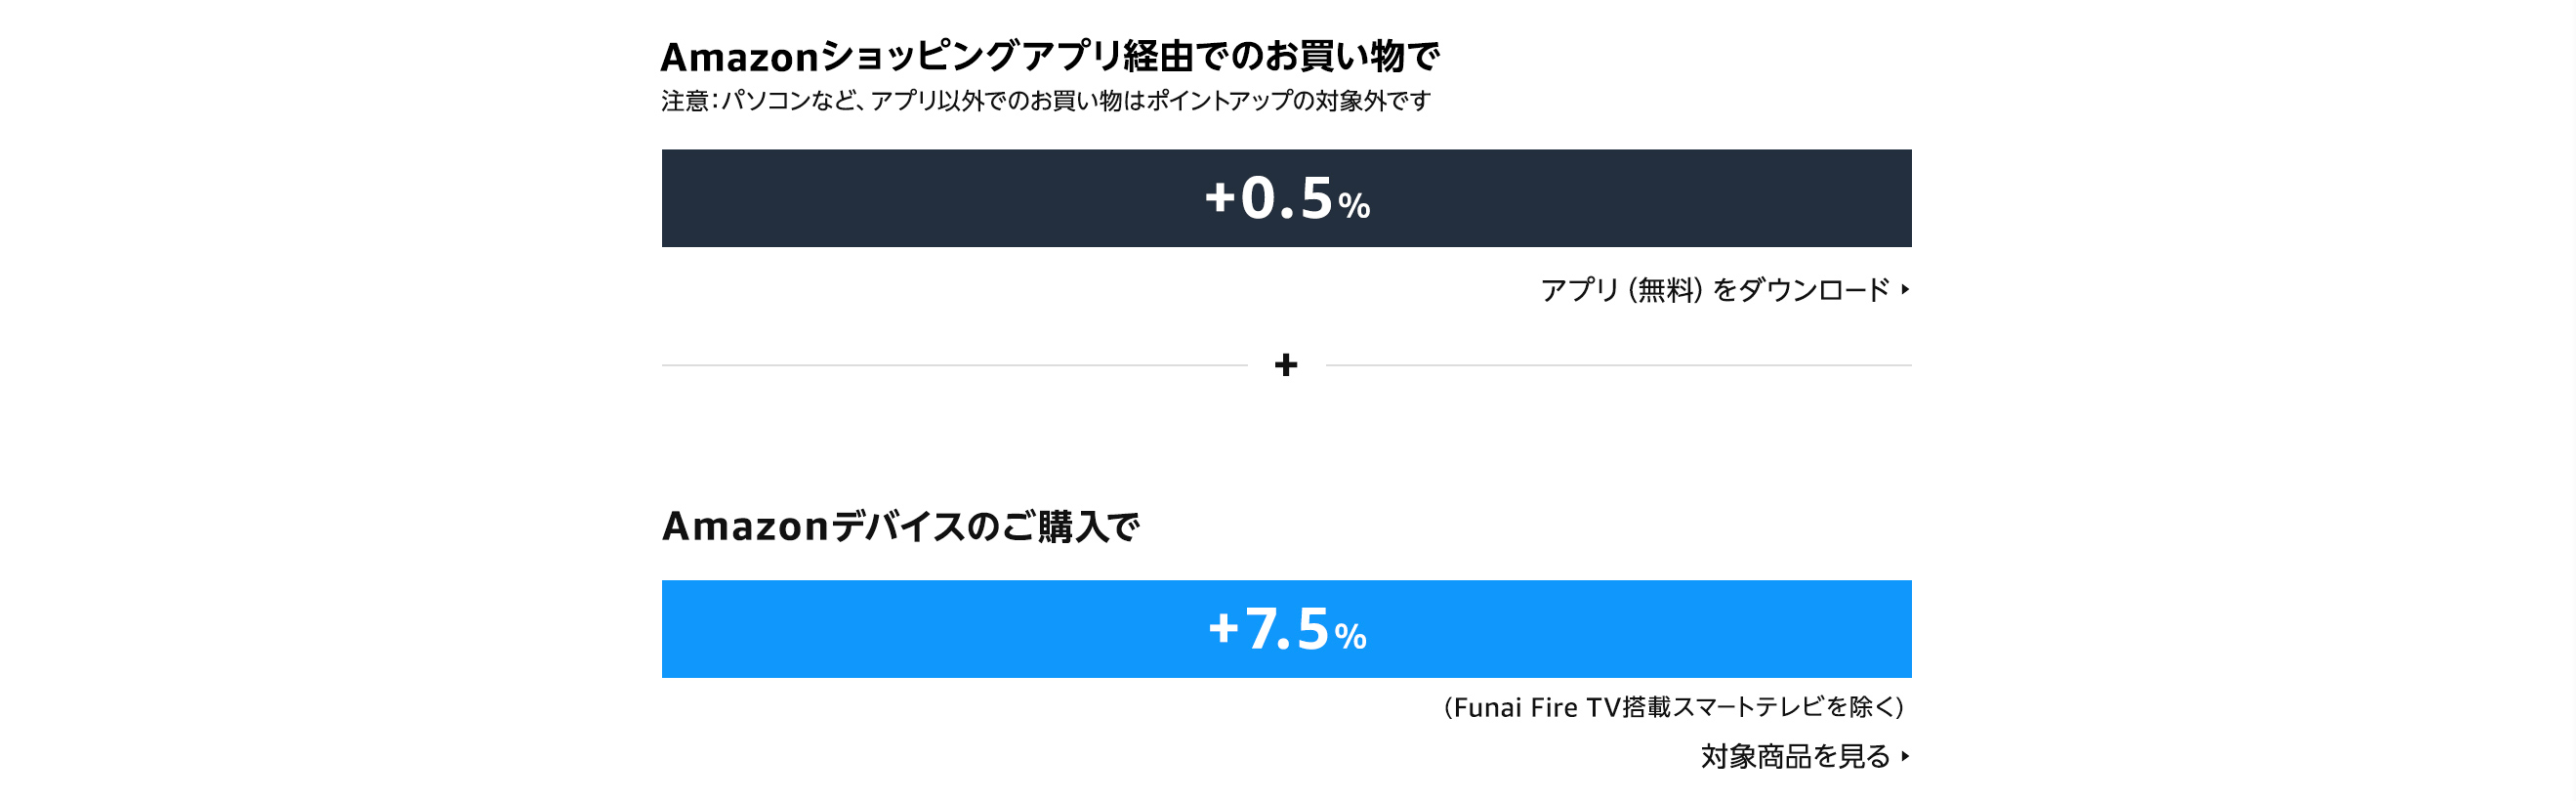This screenshot has height=801, width=2576.
Task: Click the percent symbol in the blue banner
Action: coord(1350,637)
